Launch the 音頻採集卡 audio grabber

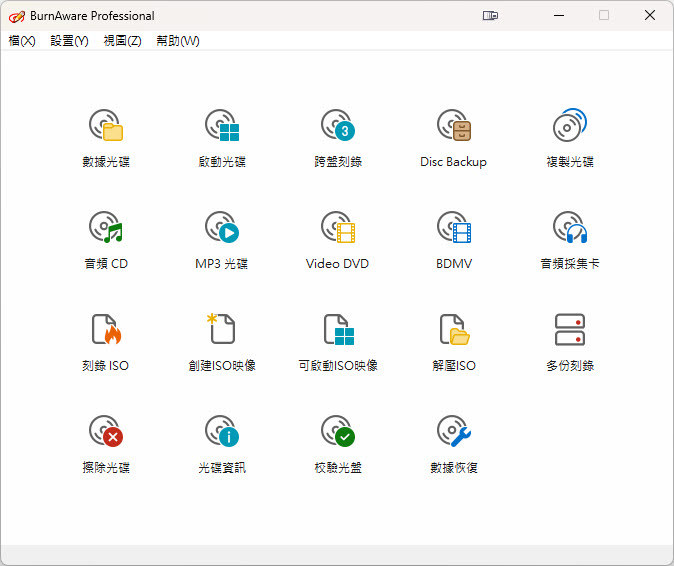click(x=570, y=229)
